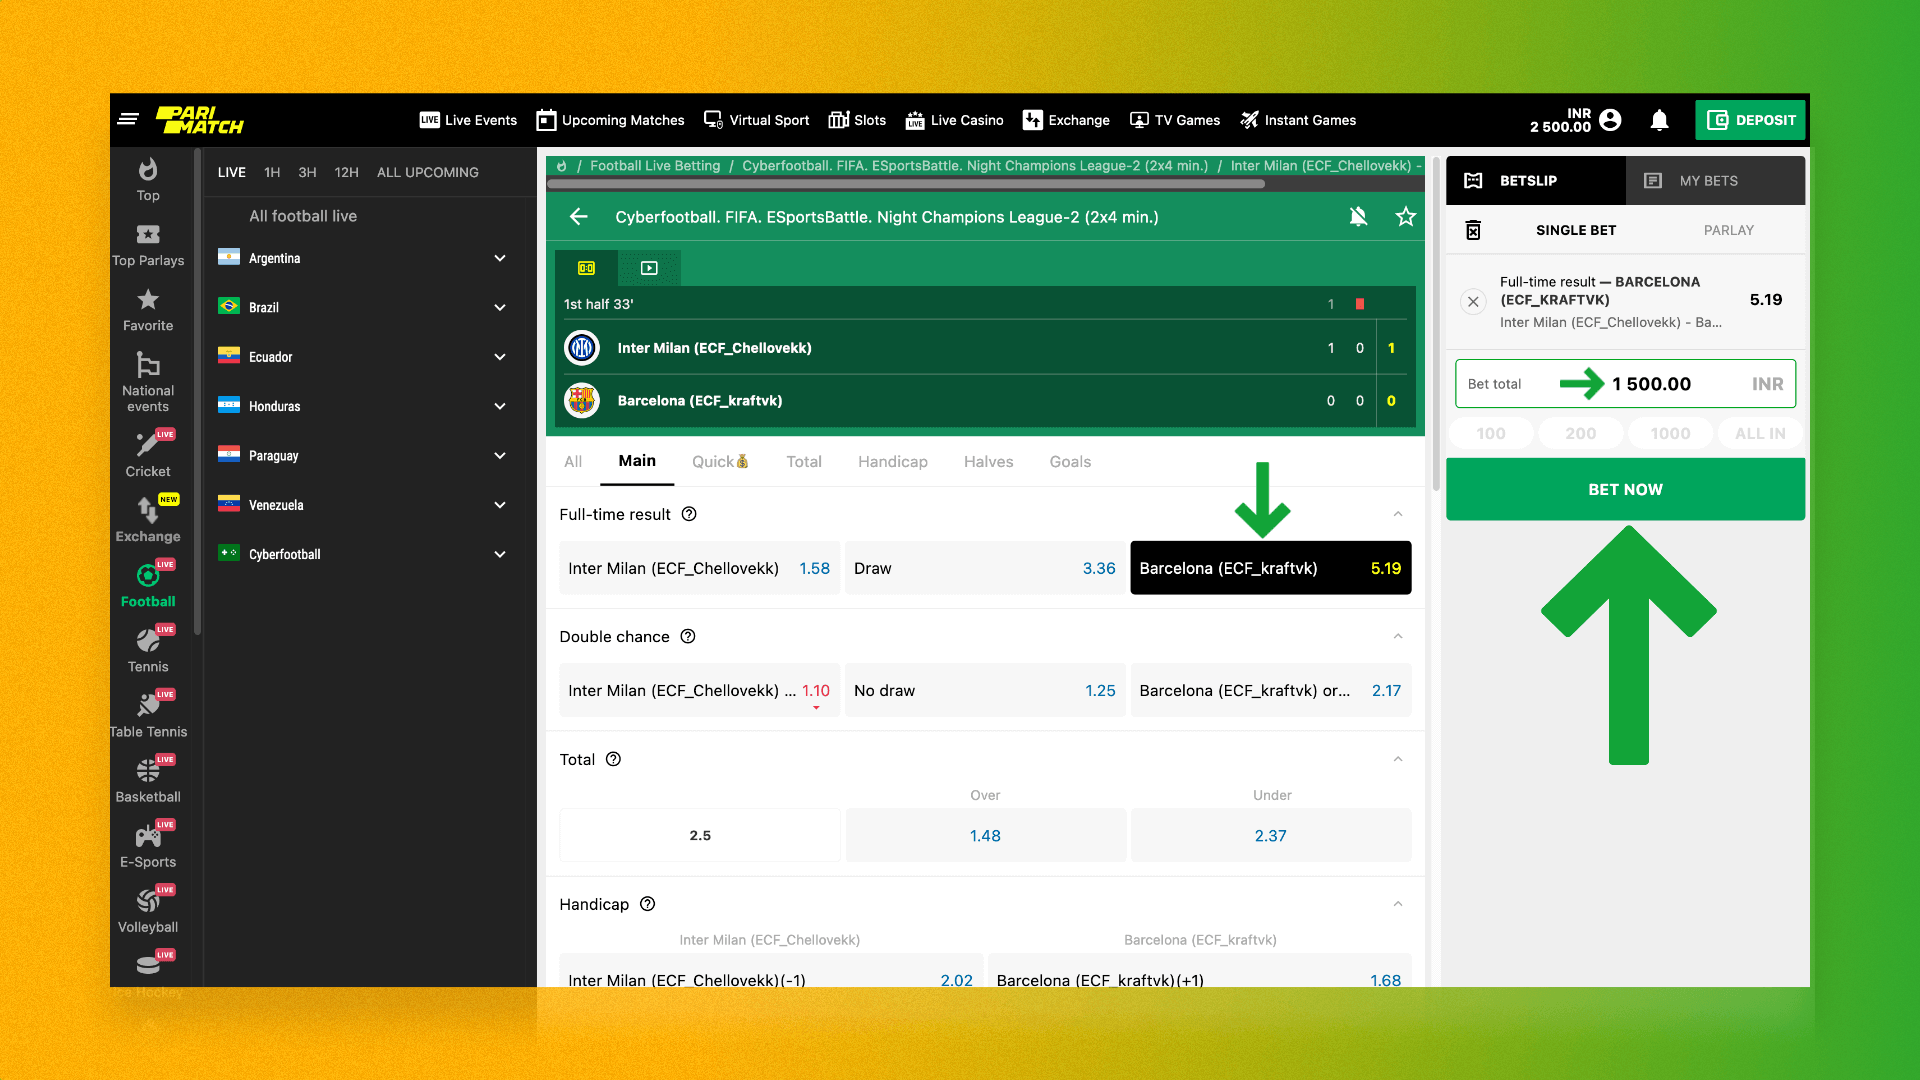This screenshot has height=1080, width=1920.
Task: Open the Quick markets tab
Action: point(720,461)
